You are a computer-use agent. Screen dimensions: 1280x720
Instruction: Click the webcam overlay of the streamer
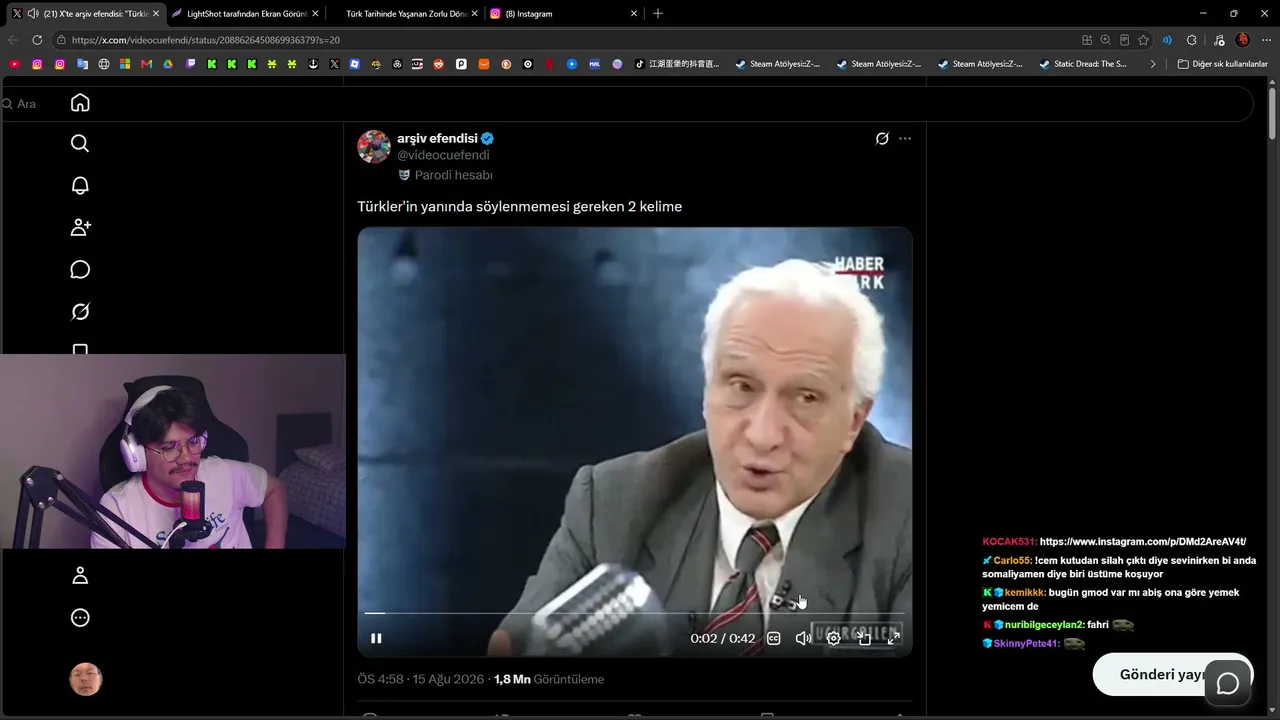click(173, 451)
